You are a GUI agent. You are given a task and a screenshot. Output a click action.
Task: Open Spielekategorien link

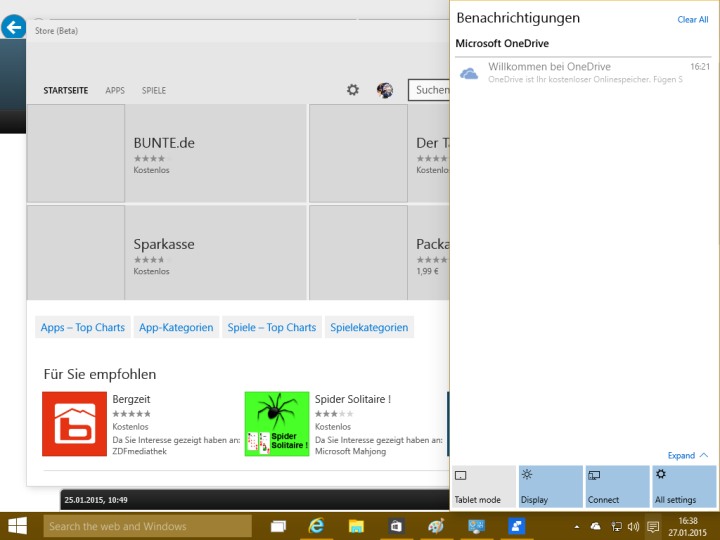tap(369, 327)
